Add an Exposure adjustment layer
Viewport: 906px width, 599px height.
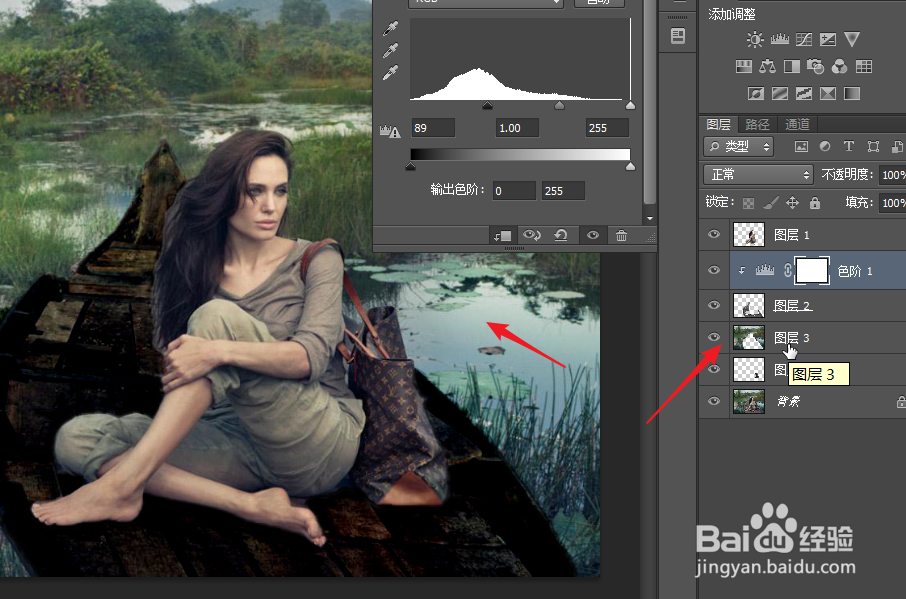point(828,39)
